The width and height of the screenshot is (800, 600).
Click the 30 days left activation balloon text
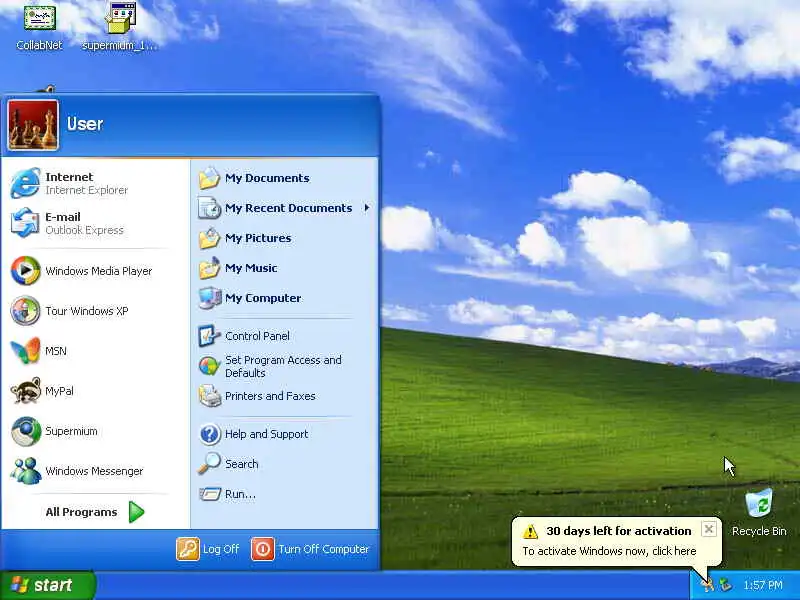618,531
